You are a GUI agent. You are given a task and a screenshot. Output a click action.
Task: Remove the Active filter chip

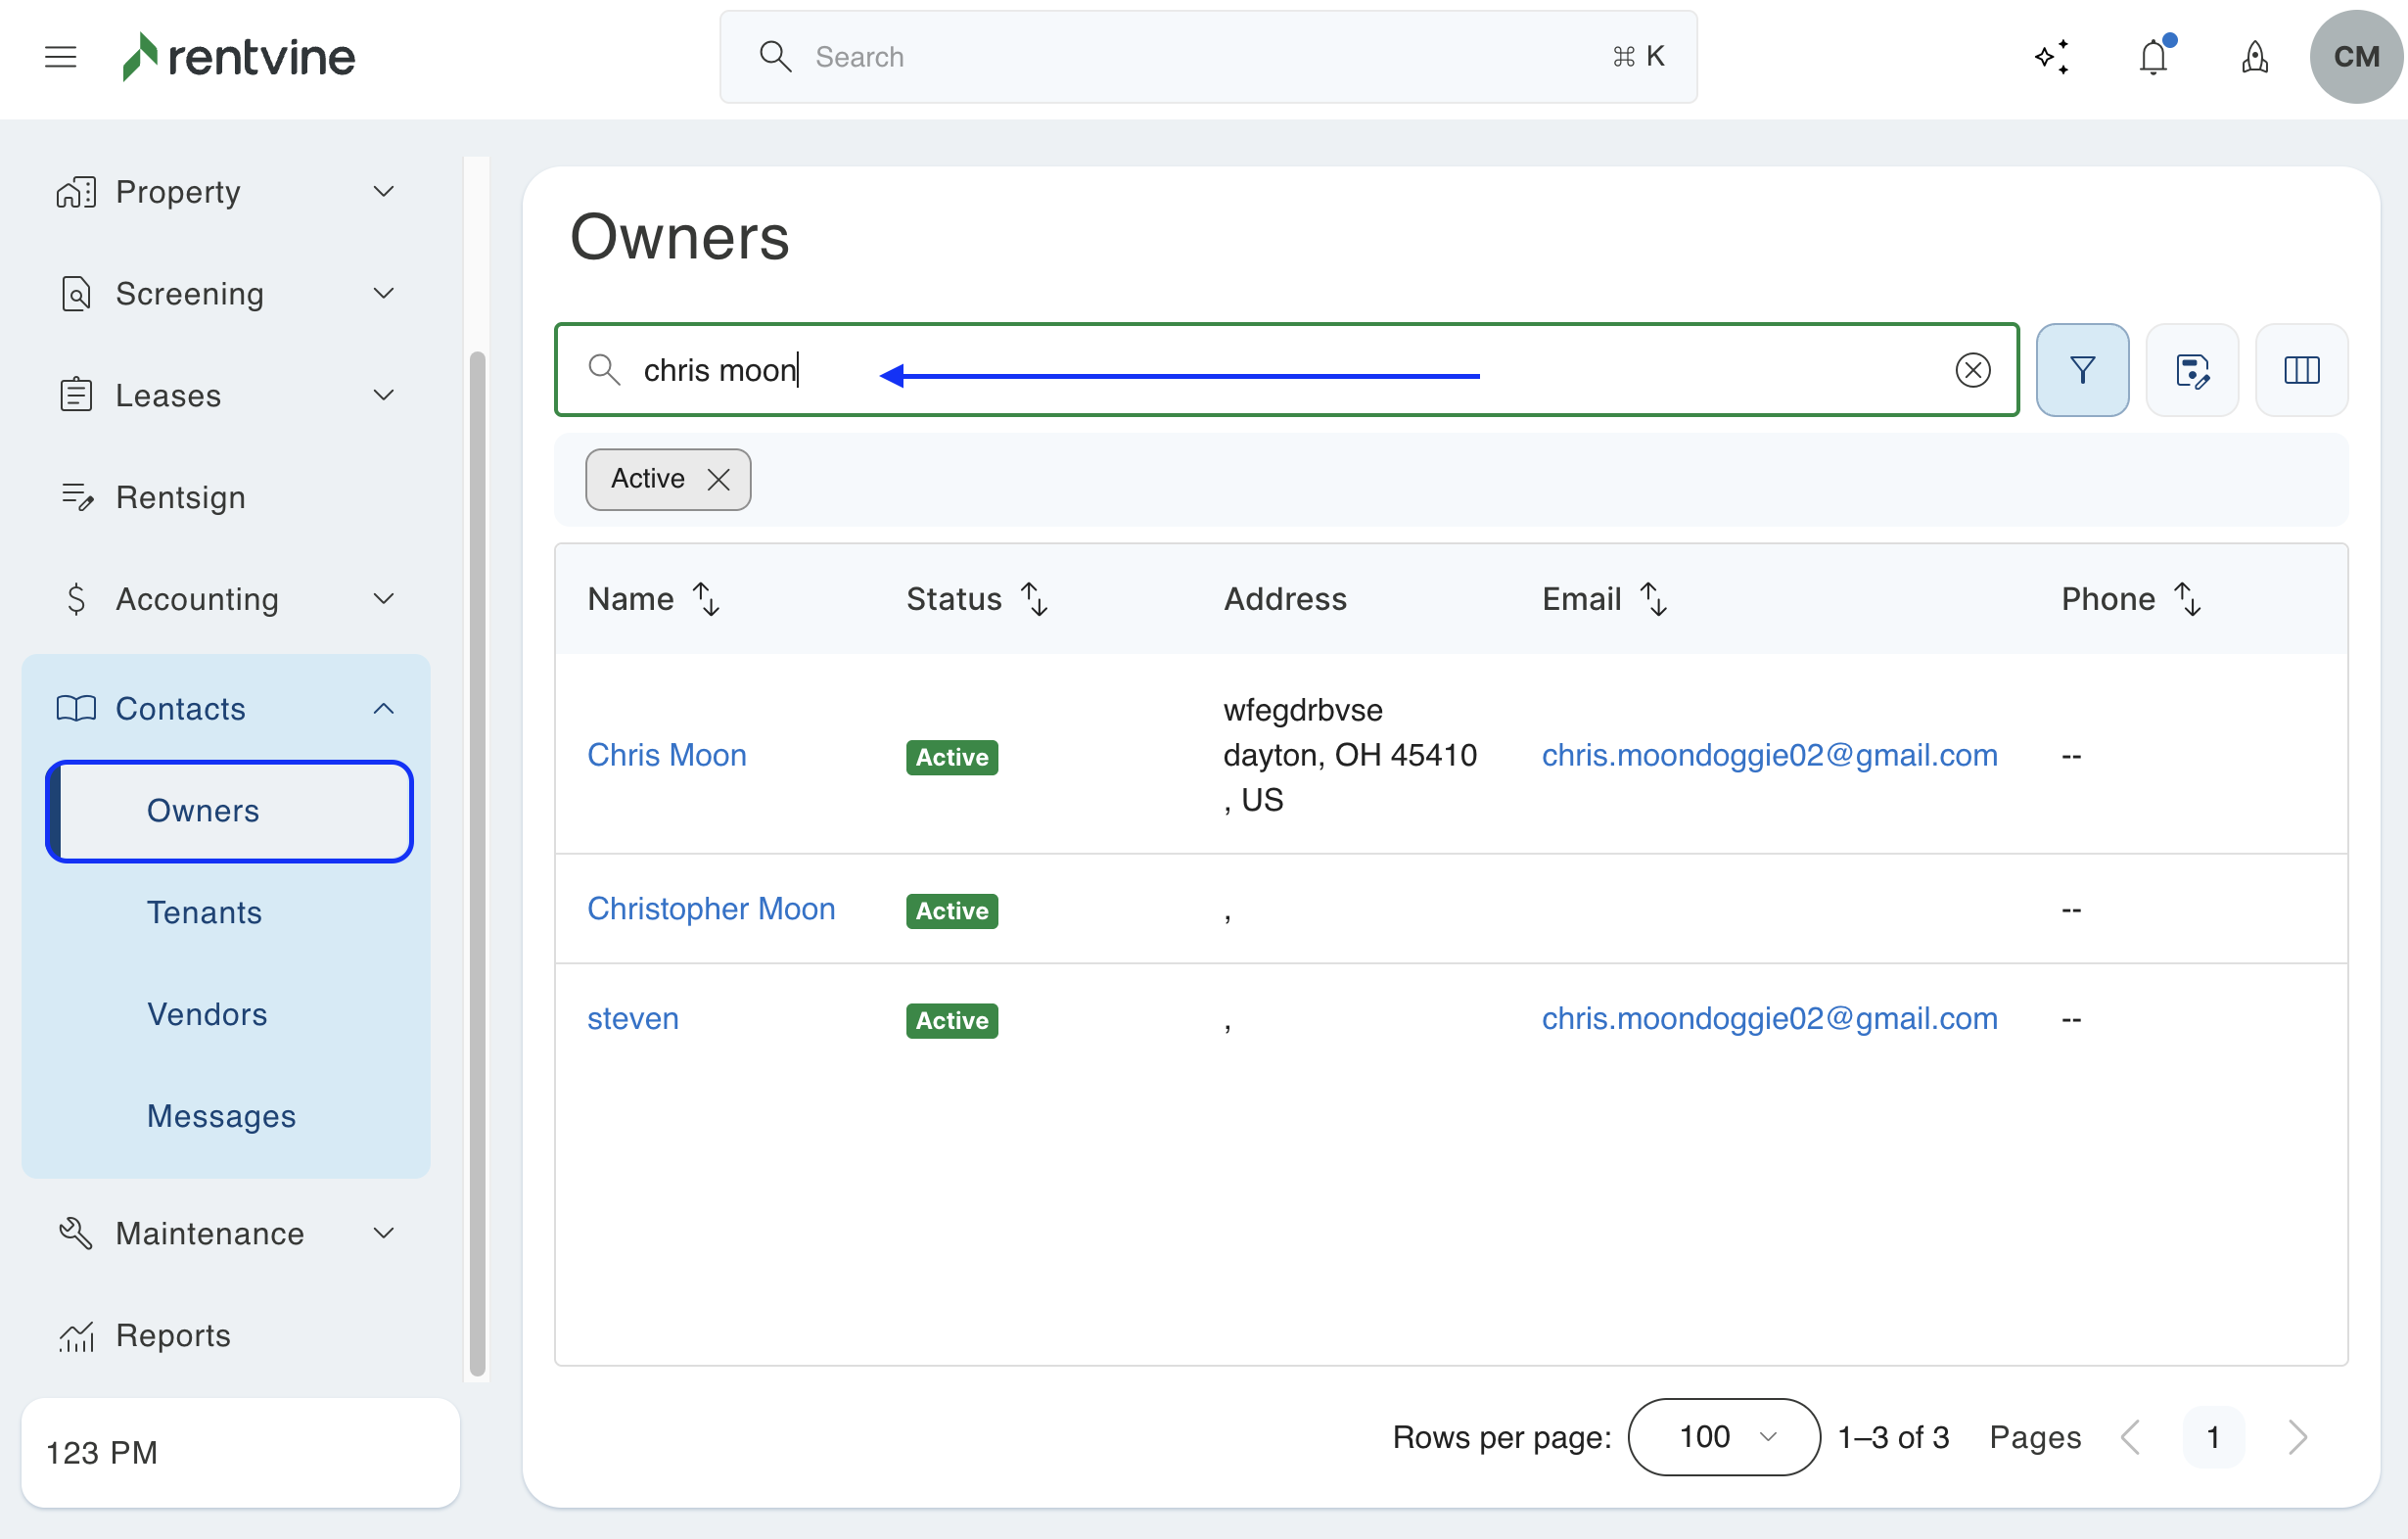(x=718, y=479)
